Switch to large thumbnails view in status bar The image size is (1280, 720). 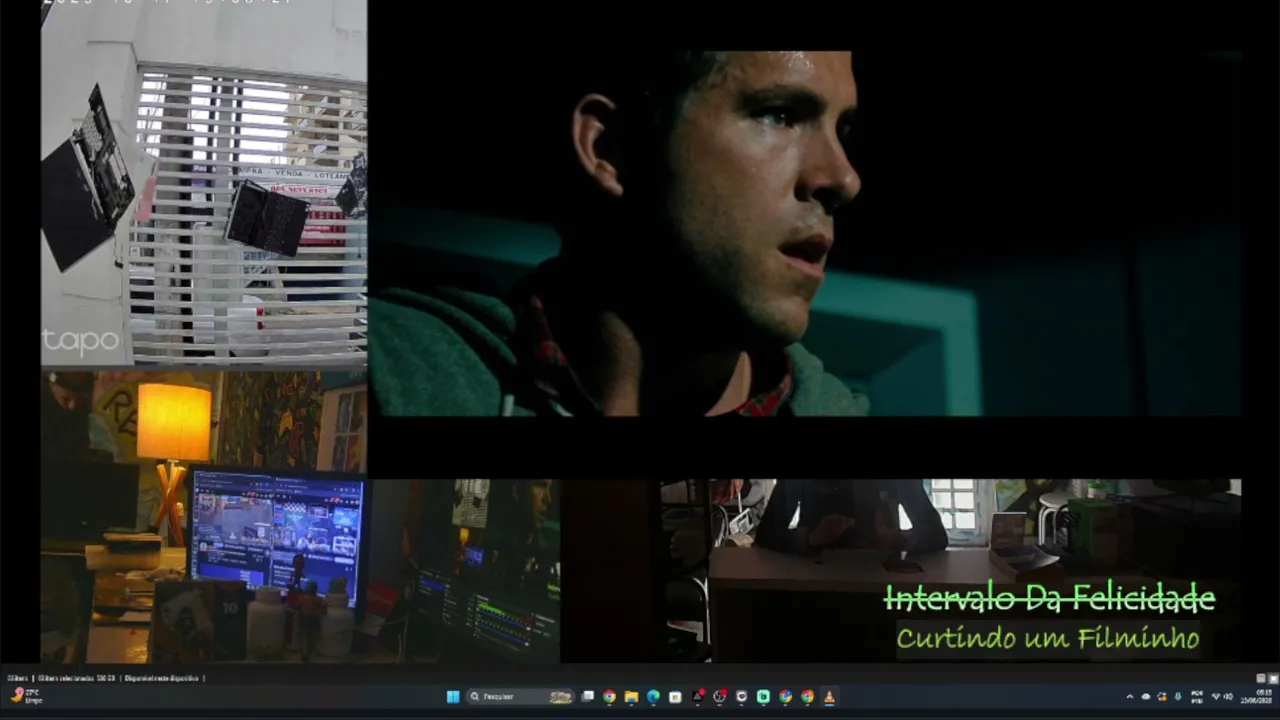1272,678
